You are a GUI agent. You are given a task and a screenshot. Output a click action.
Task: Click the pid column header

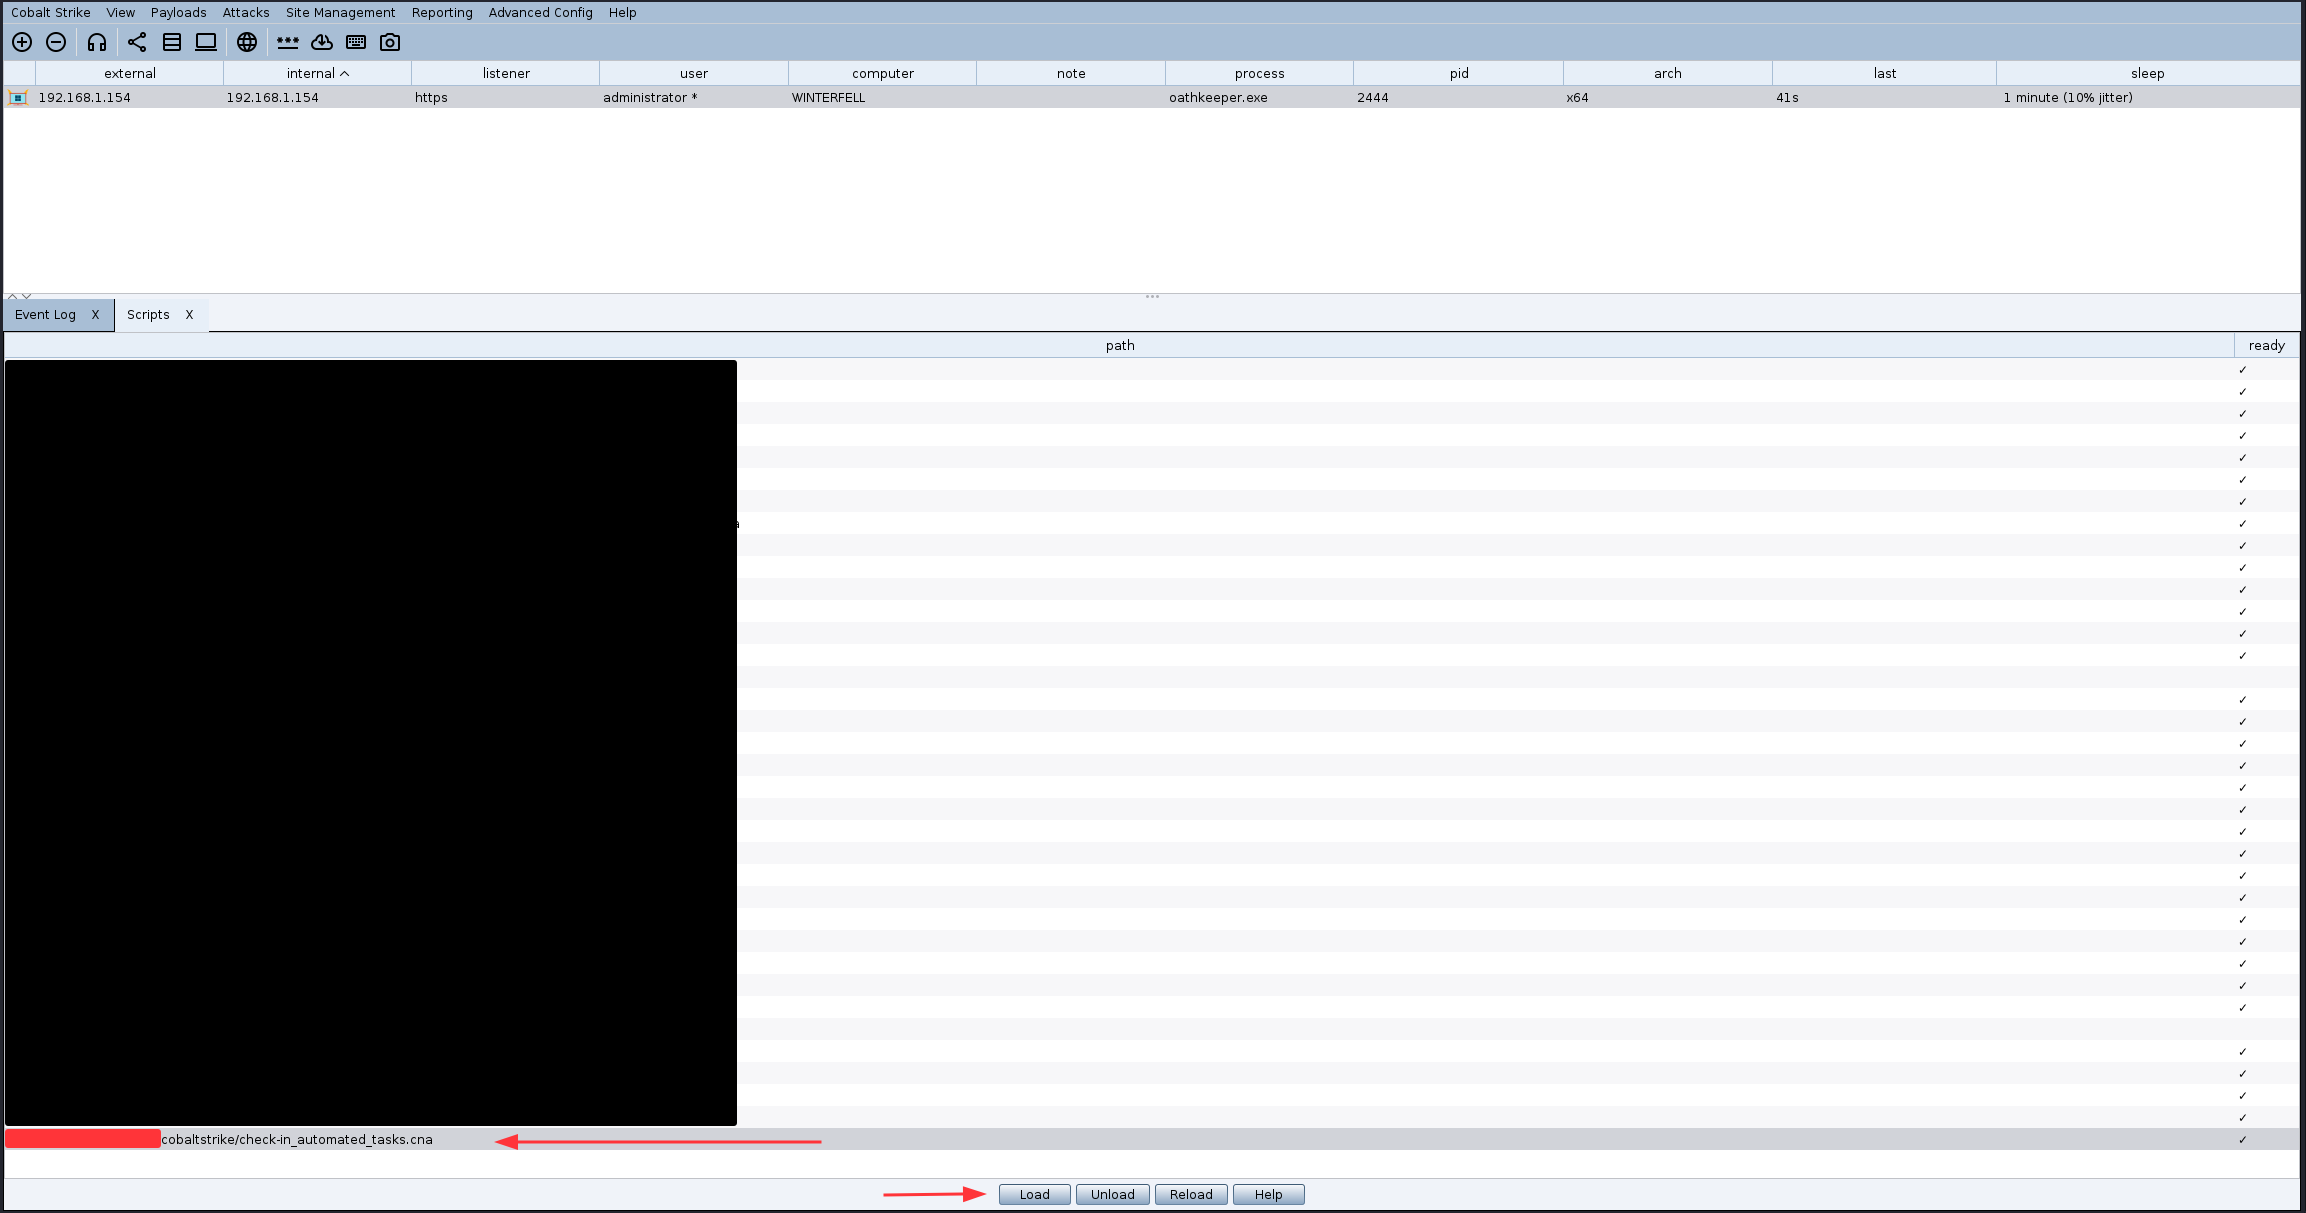tap(1458, 73)
